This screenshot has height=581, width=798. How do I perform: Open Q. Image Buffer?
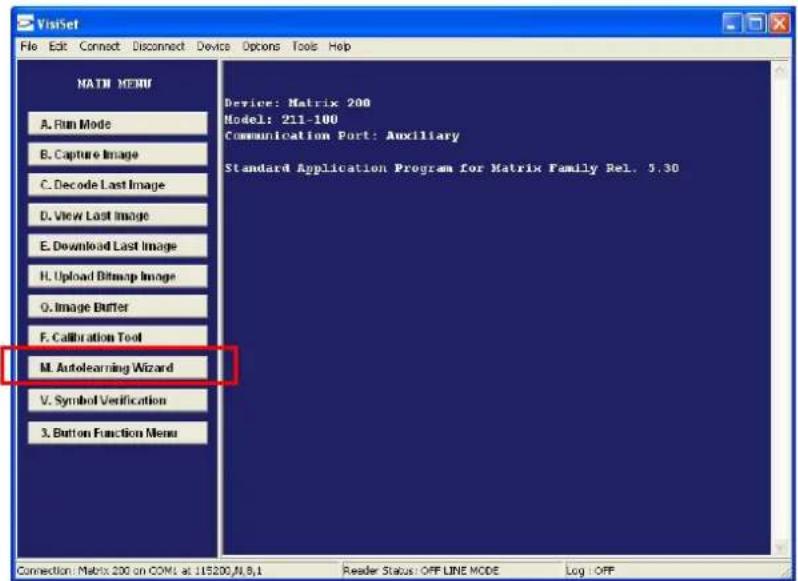pos(118,307)
